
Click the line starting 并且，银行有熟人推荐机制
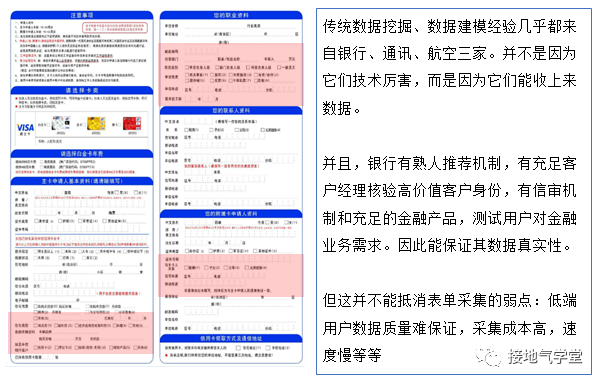point(449,164)
